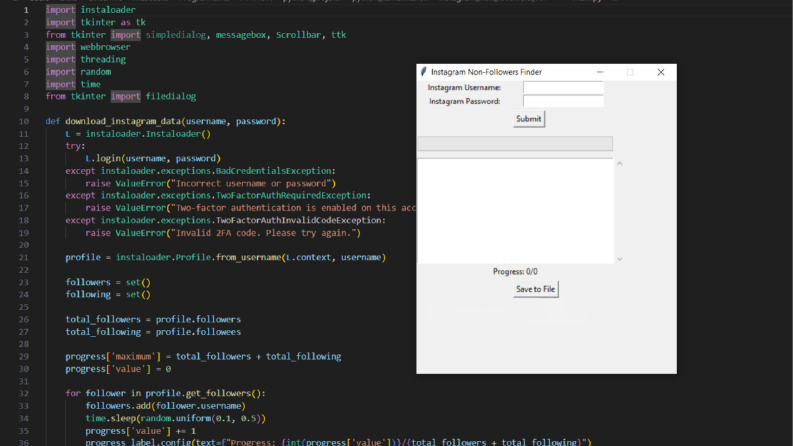Click "progress['maximum']" on line 29
Screen dimensions: 793x446
coord(113,356)
